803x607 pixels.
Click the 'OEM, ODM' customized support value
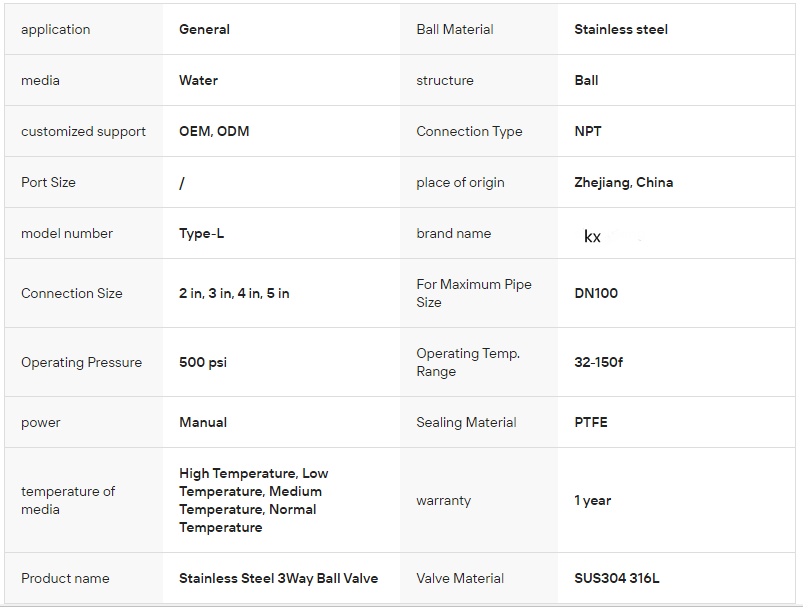[214, 131]
